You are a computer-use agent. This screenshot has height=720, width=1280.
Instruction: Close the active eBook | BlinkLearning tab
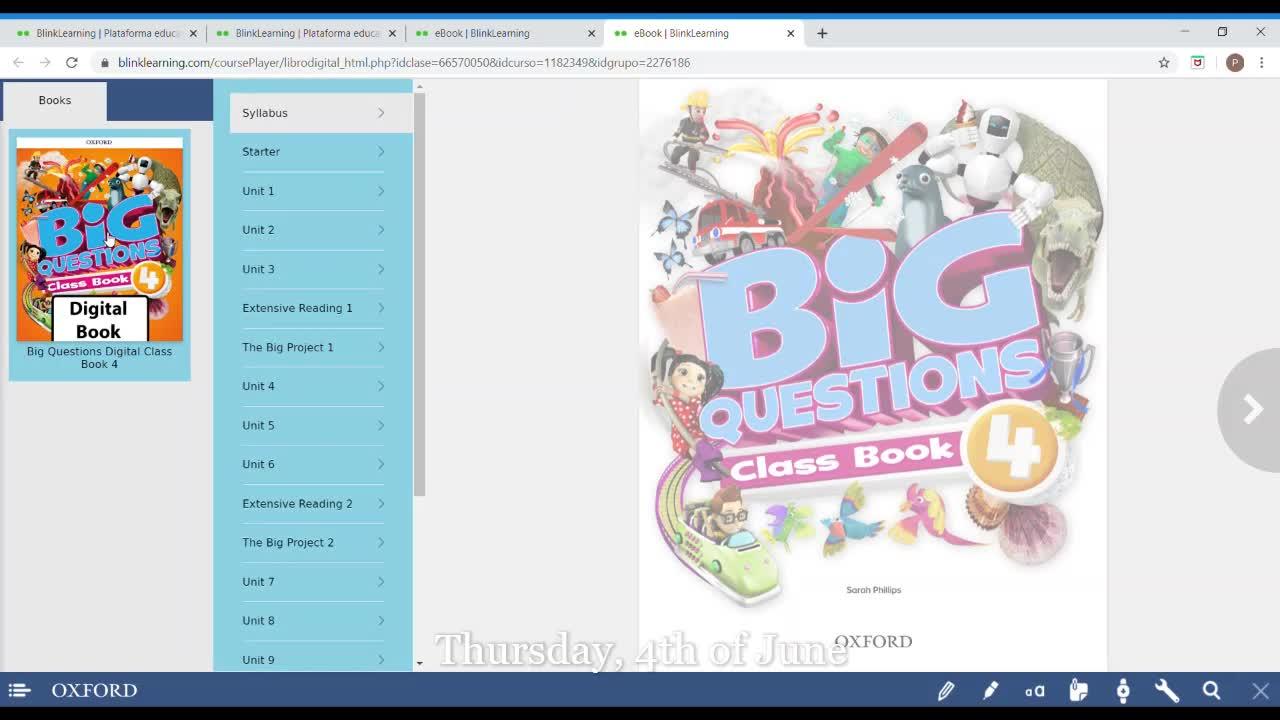790,33
